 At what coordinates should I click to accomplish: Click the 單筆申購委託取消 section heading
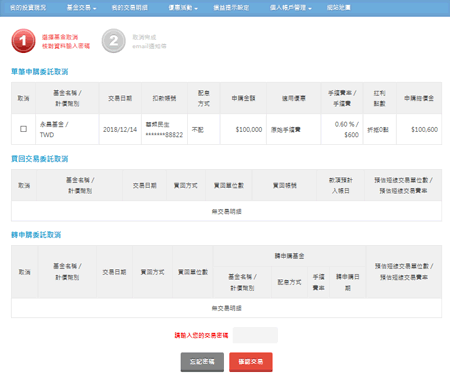pos(40,72)
